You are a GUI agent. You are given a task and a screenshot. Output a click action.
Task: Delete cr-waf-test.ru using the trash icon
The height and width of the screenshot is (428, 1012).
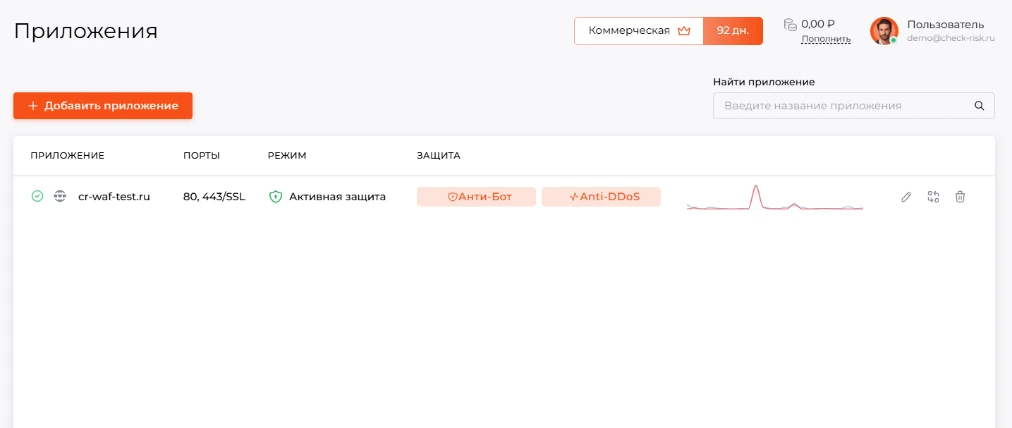tap(960, 197)
